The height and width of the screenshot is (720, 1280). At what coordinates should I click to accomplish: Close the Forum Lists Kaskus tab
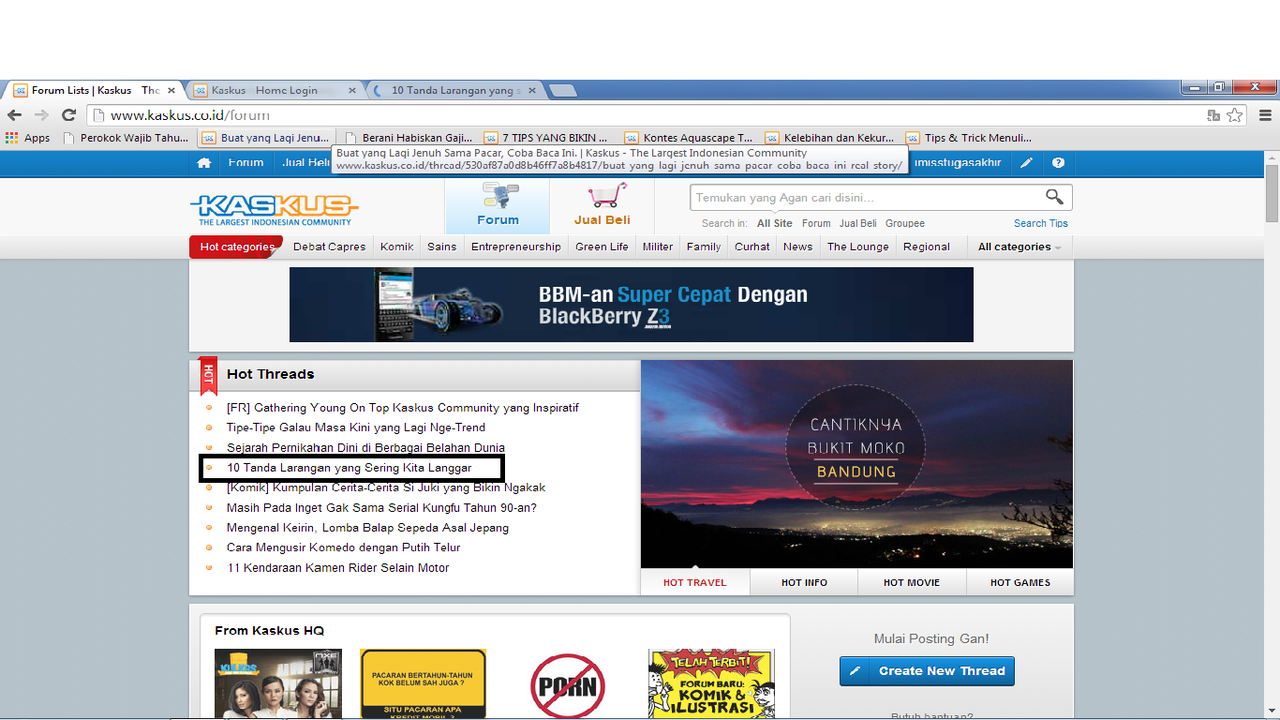(171, 90)
